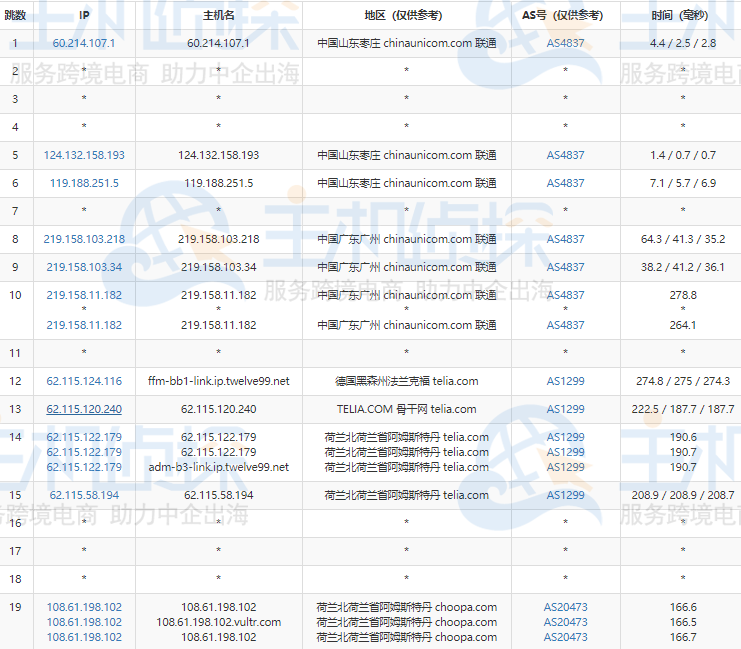
Task: Open second 108.61.198.102 IP link in hop 19
Action: click(x=84, y=622)
